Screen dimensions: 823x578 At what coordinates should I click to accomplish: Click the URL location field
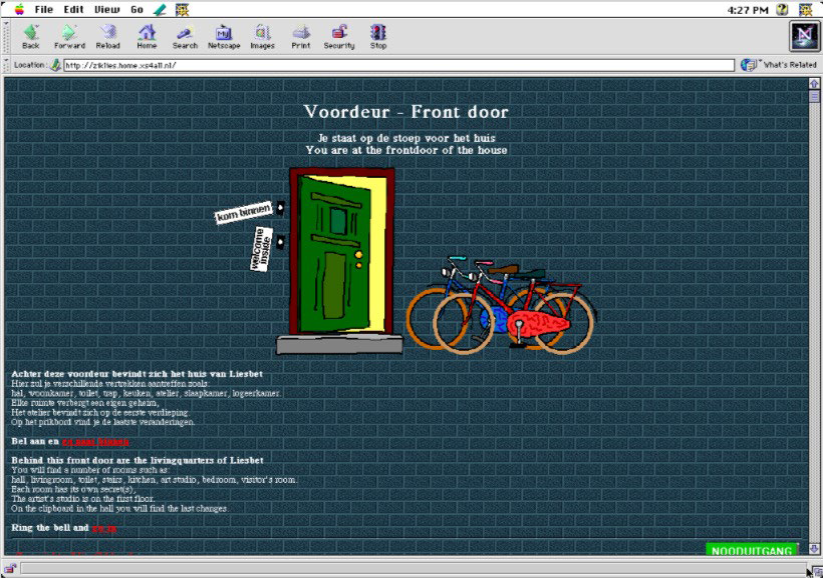[400, 65]
